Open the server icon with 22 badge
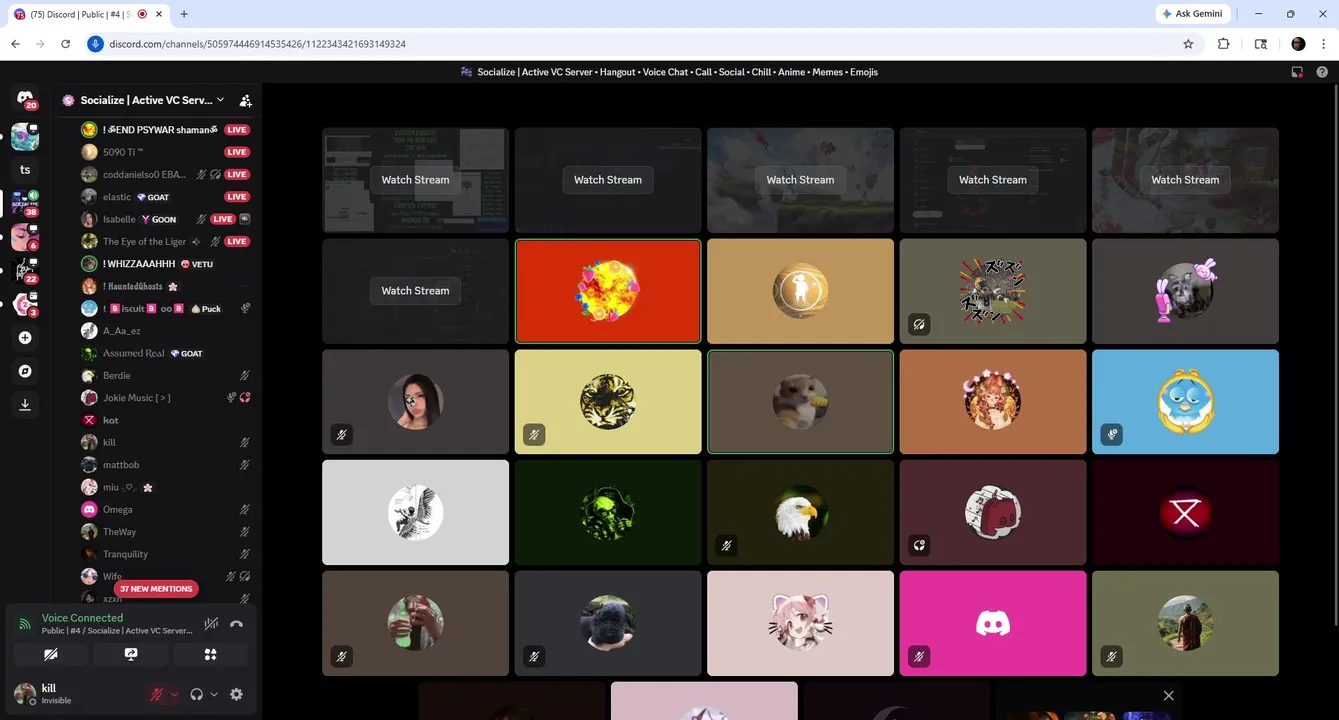Image resolution: width=1339 pixels, height=720 pixels. pyautogui.click(x=25, y=271)
